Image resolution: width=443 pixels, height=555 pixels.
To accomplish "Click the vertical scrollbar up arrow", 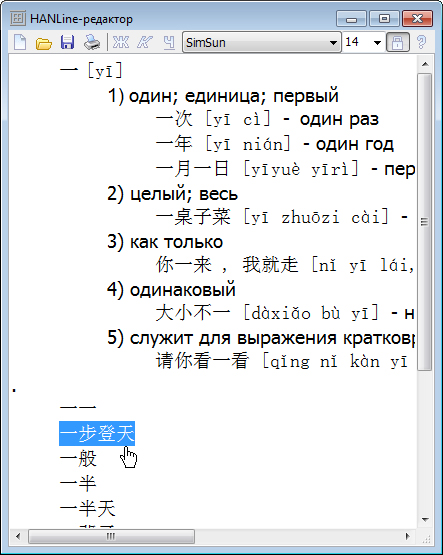I will [425, 64].
